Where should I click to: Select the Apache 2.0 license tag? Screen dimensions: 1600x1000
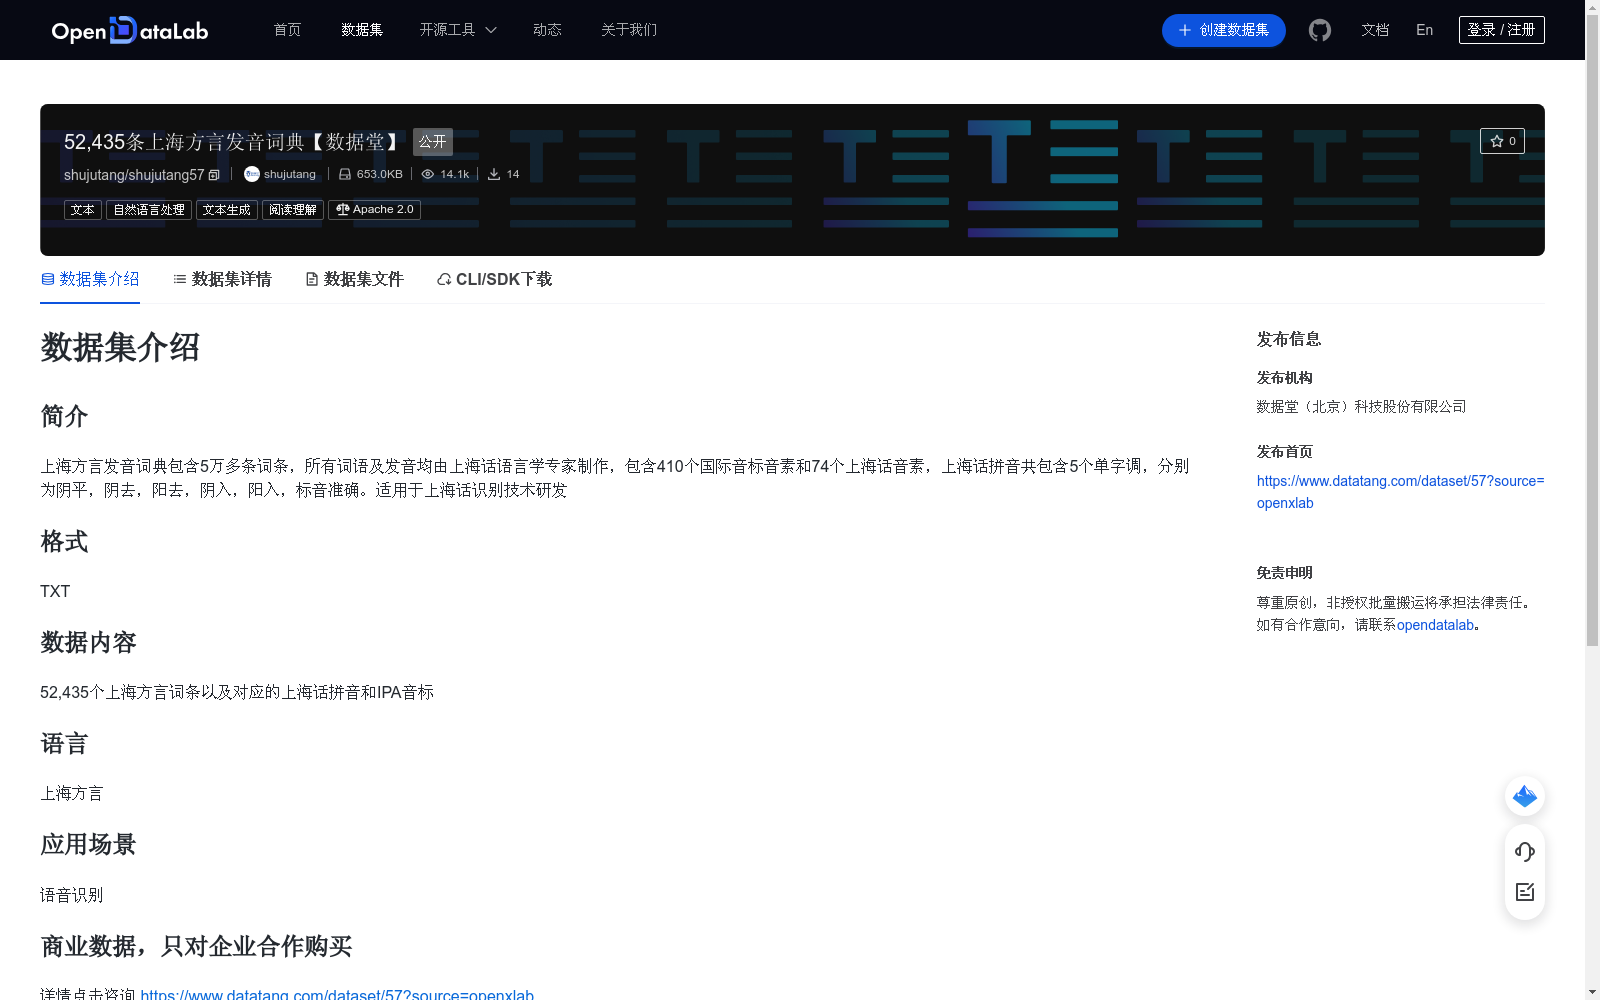(374, 209)
